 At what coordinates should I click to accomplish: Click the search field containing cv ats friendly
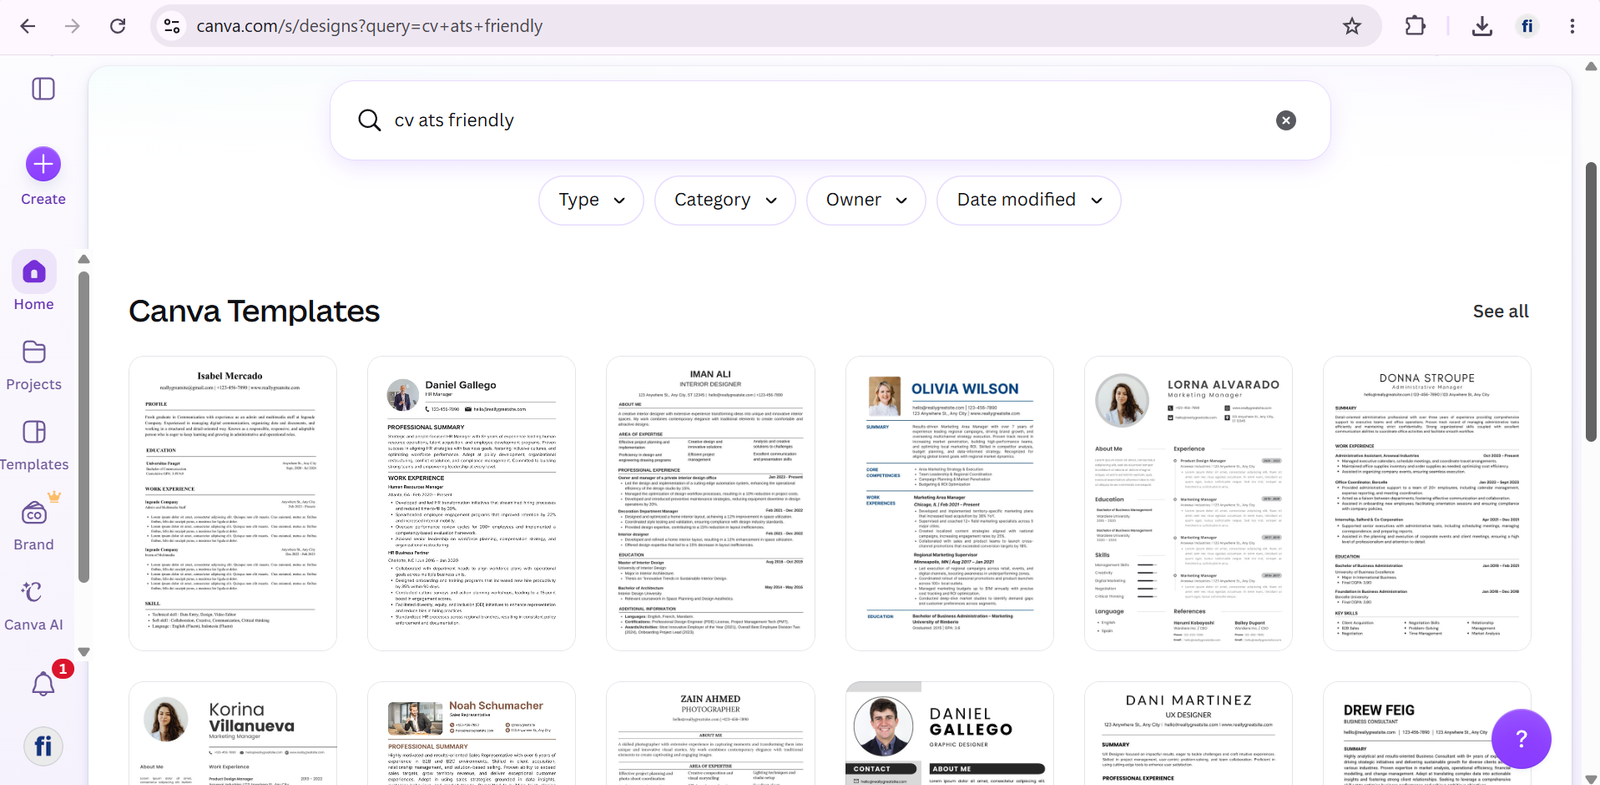click(x=830, y=120)
